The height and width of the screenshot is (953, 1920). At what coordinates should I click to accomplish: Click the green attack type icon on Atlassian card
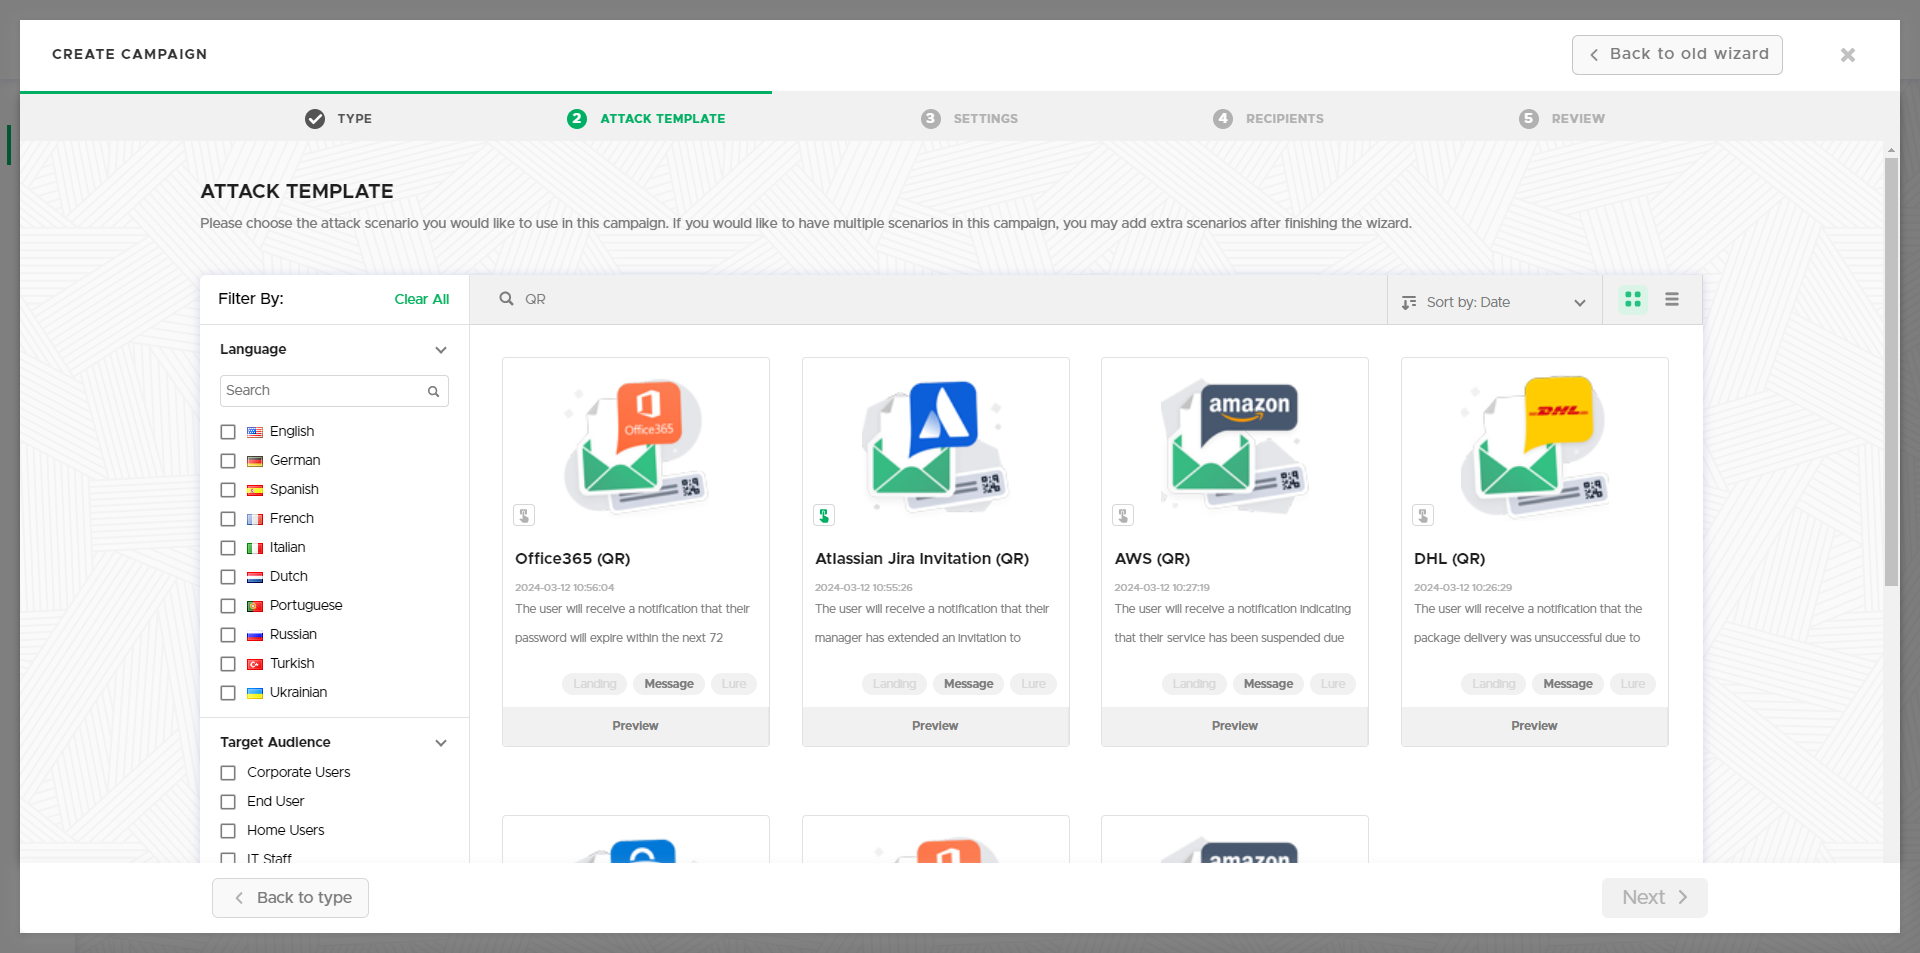824,516
